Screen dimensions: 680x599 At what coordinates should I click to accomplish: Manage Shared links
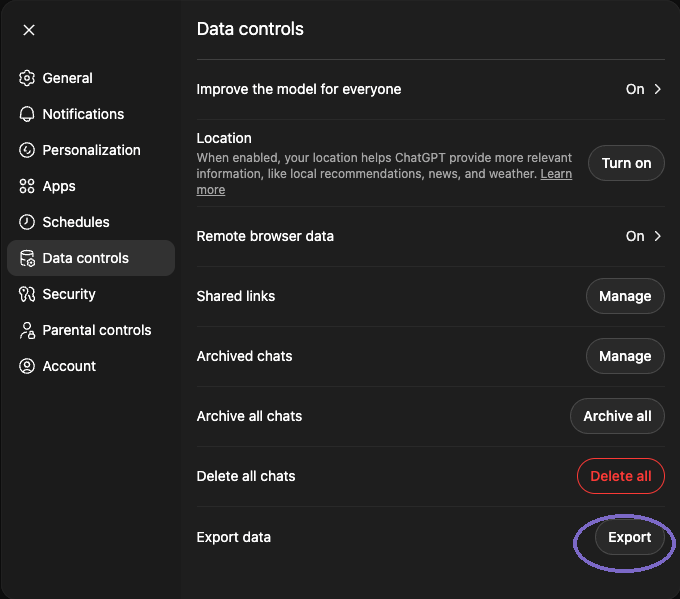(625, 296)
